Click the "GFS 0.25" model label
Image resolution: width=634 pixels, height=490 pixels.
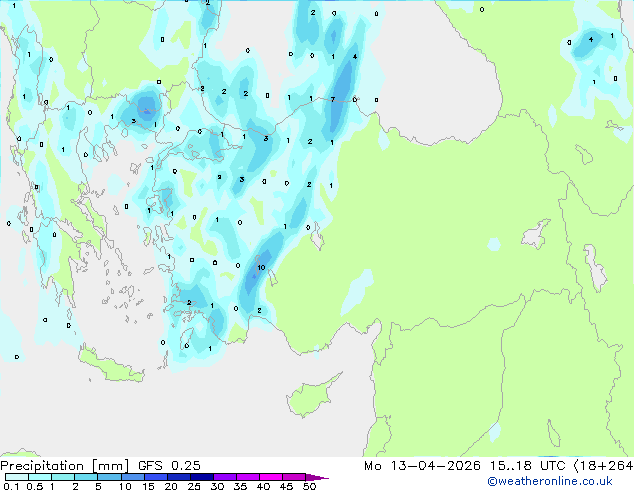click(169, 466)
